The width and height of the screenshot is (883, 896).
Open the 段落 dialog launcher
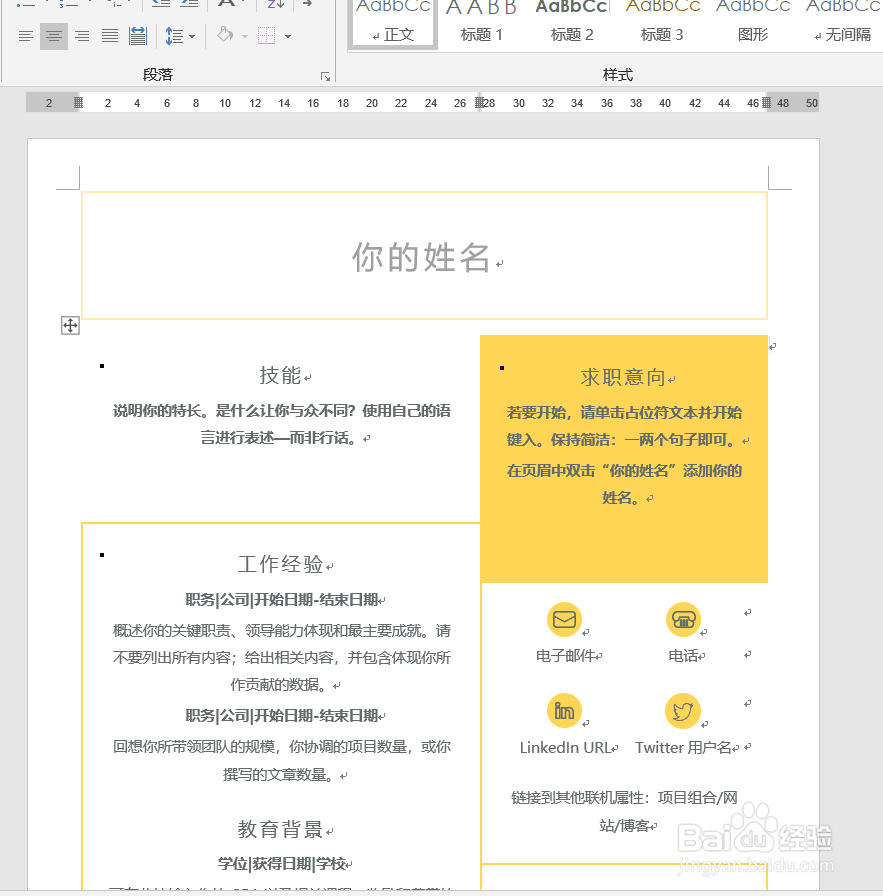point(324,76)
